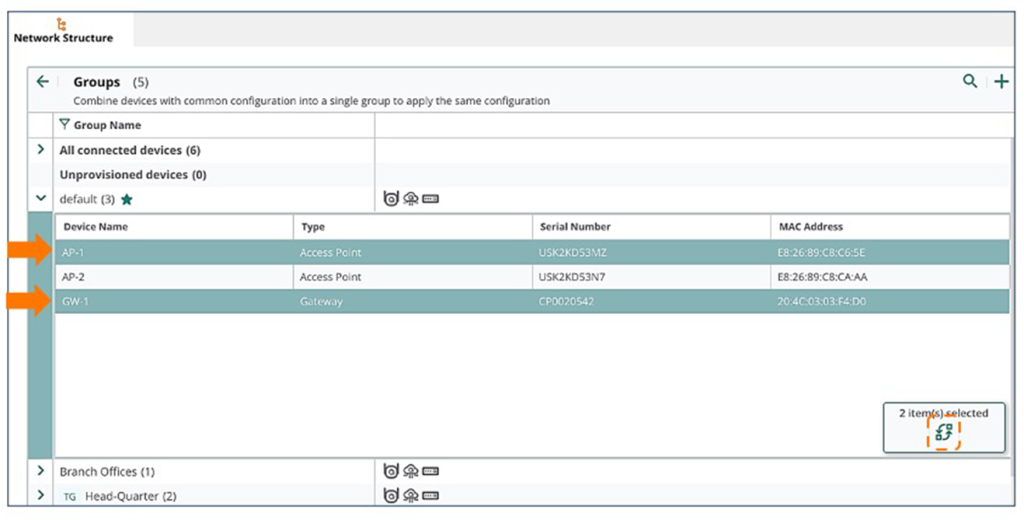Click the Unprovisioned devices group
Screen dimensions: 1024x520
tap(132, 175)
